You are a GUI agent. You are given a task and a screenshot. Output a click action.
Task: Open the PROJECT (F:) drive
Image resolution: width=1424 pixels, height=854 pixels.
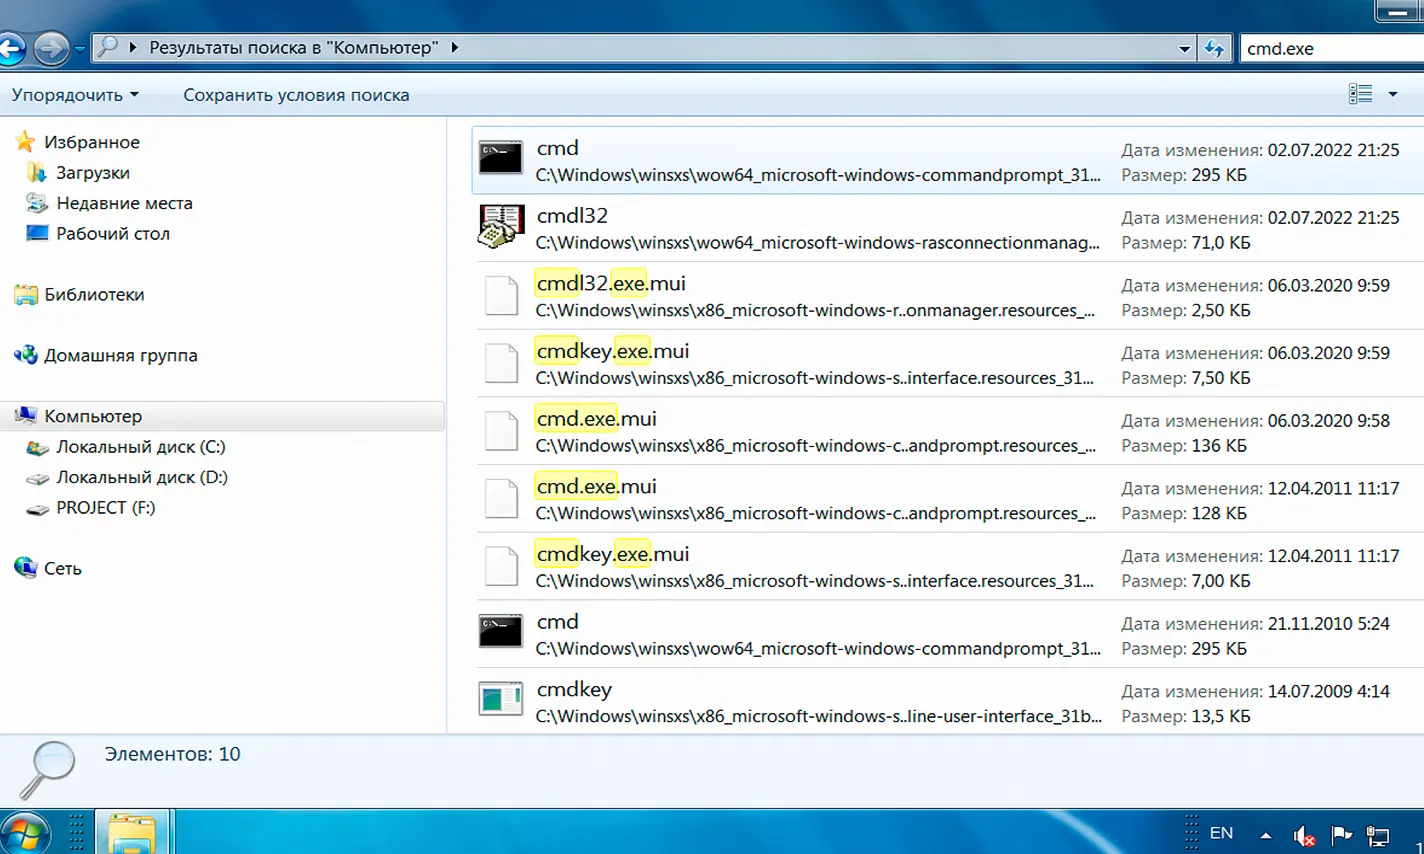tap(106, 507)
